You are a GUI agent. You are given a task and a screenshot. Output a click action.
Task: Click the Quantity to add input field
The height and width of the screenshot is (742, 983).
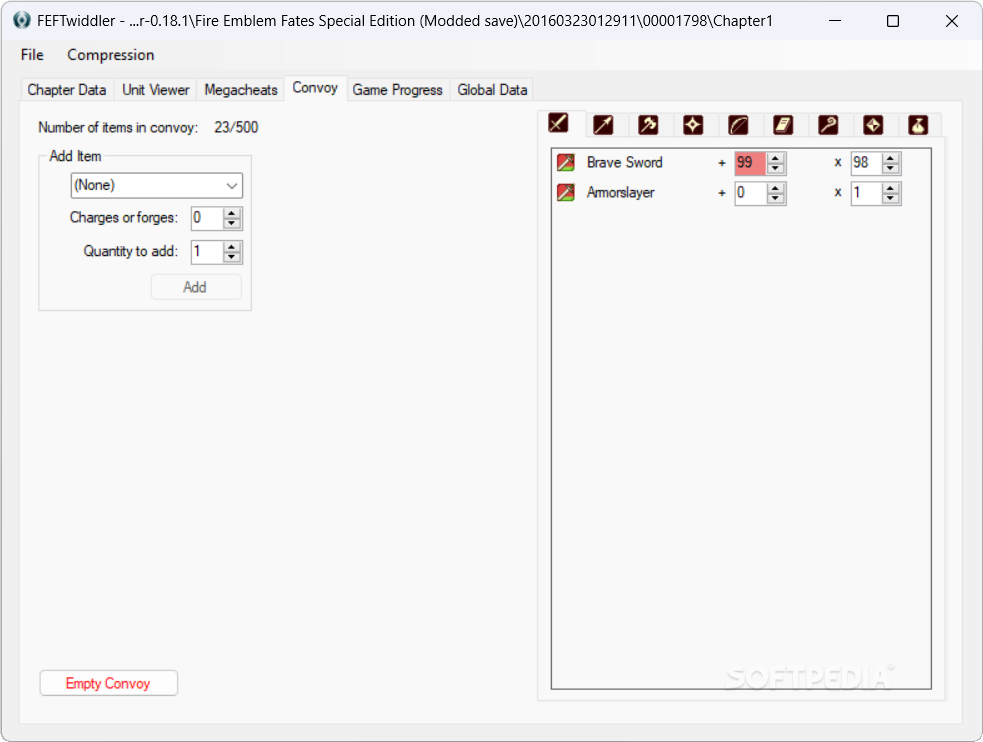(207, 252)
